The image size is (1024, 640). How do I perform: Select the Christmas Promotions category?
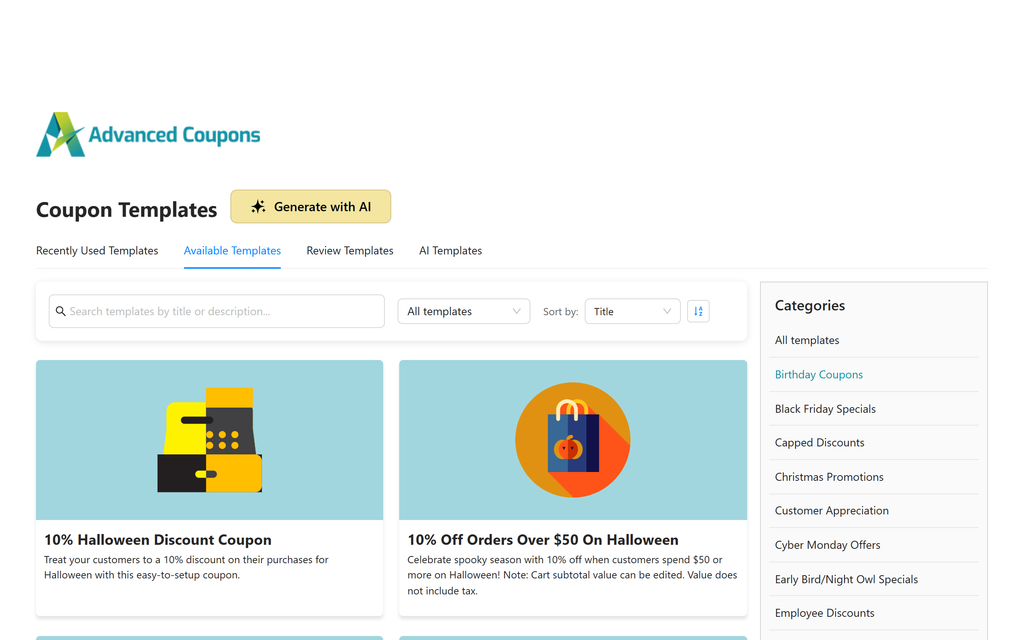(829, 477)
